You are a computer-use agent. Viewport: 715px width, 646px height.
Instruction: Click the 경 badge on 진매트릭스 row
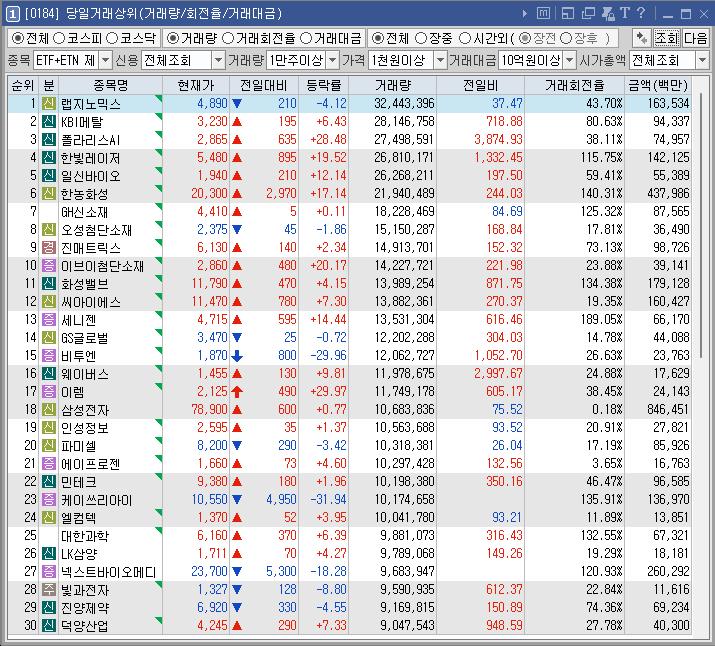point(49,248)
